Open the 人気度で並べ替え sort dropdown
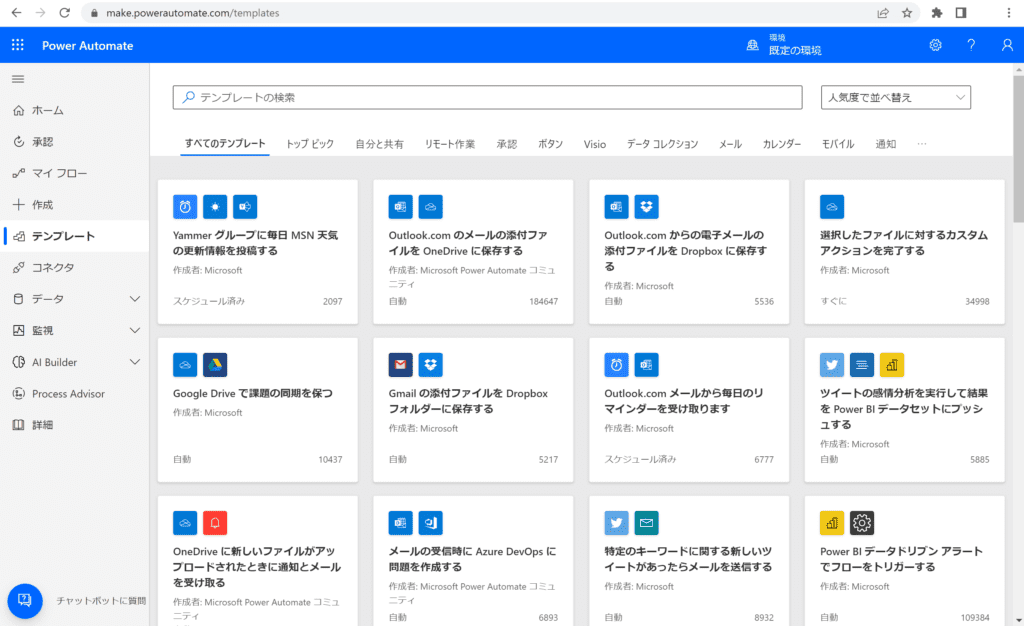 (x=895, y=97)
